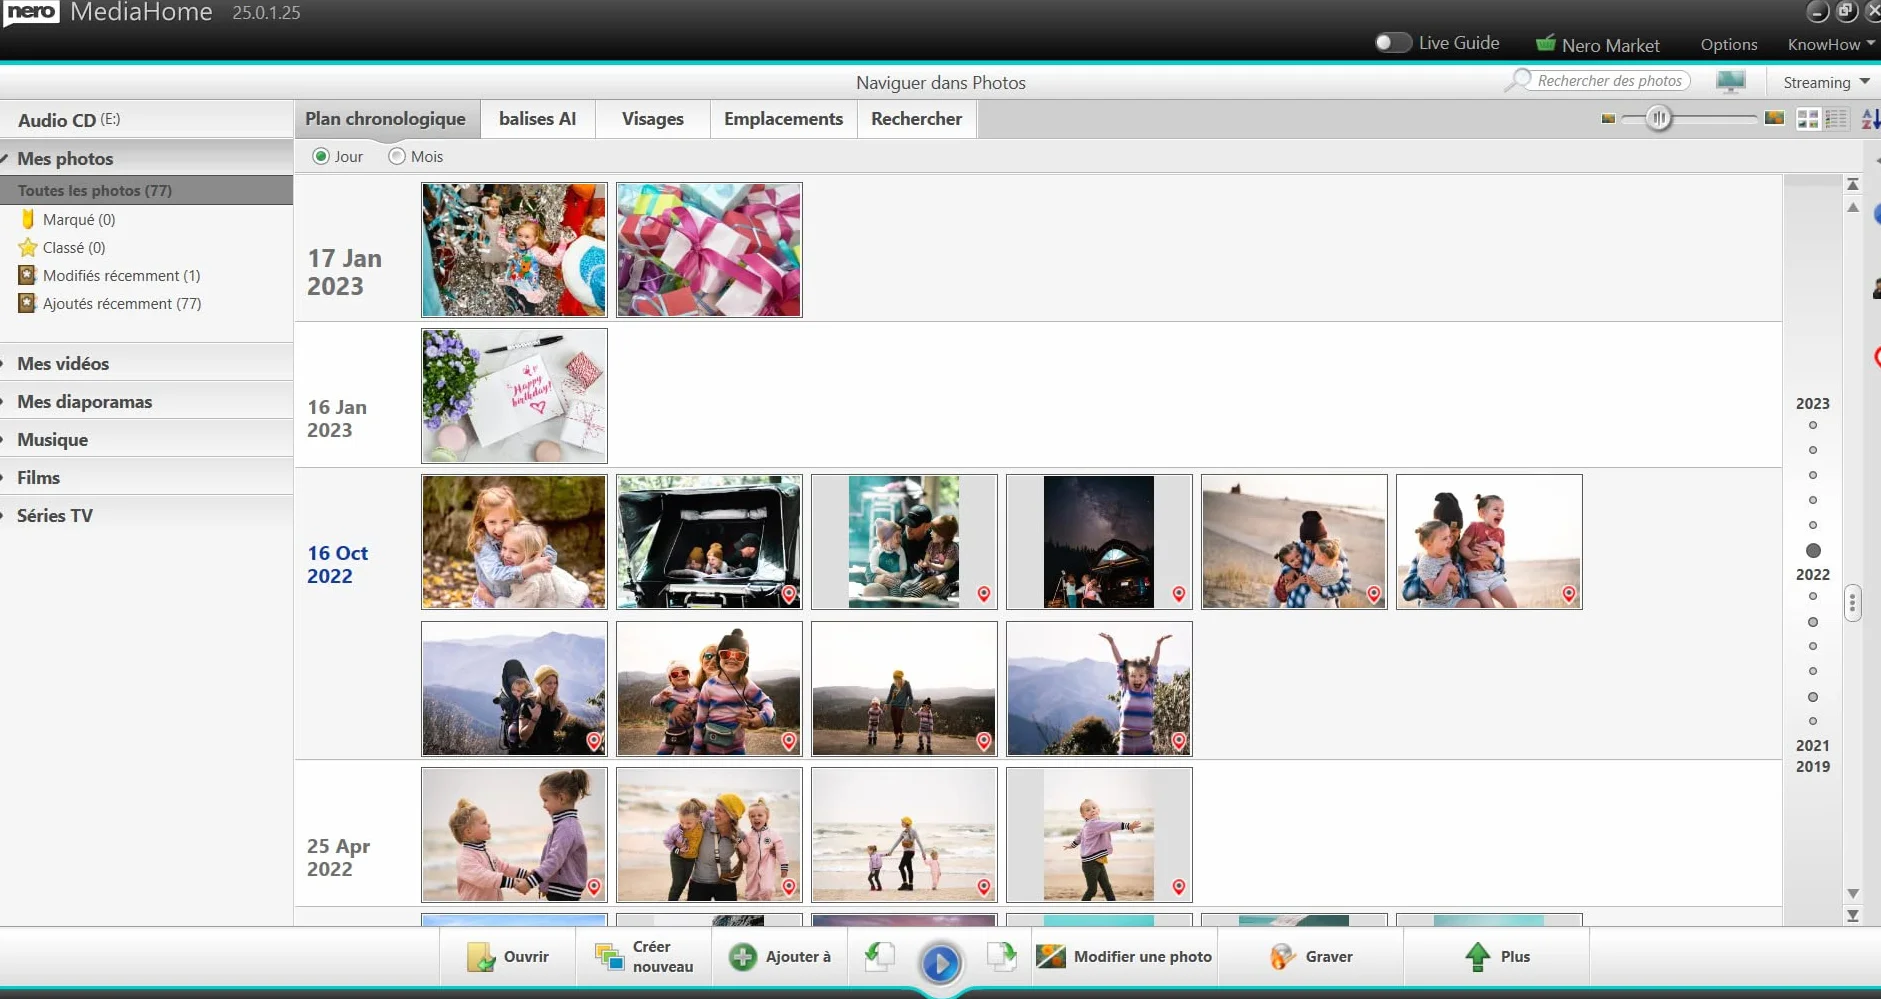Click the monitor display icon
1881x999 pixels.
coord(1731,81)
